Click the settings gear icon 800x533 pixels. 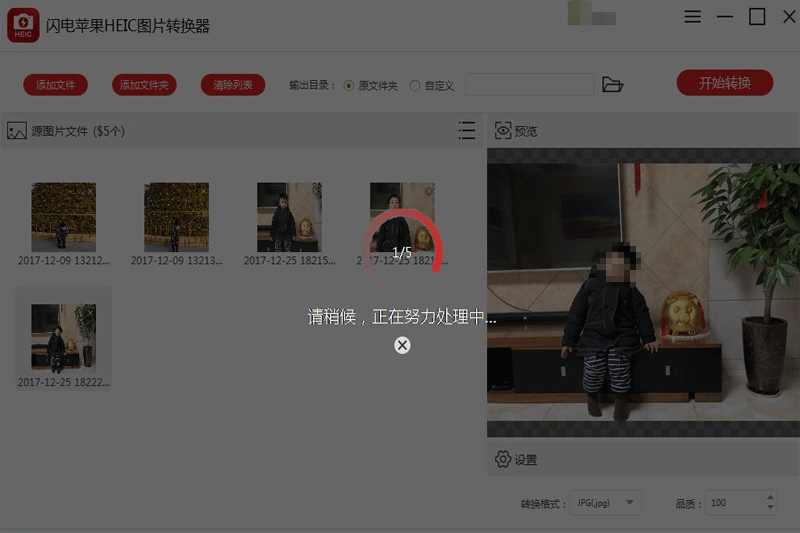coord(504,460)
